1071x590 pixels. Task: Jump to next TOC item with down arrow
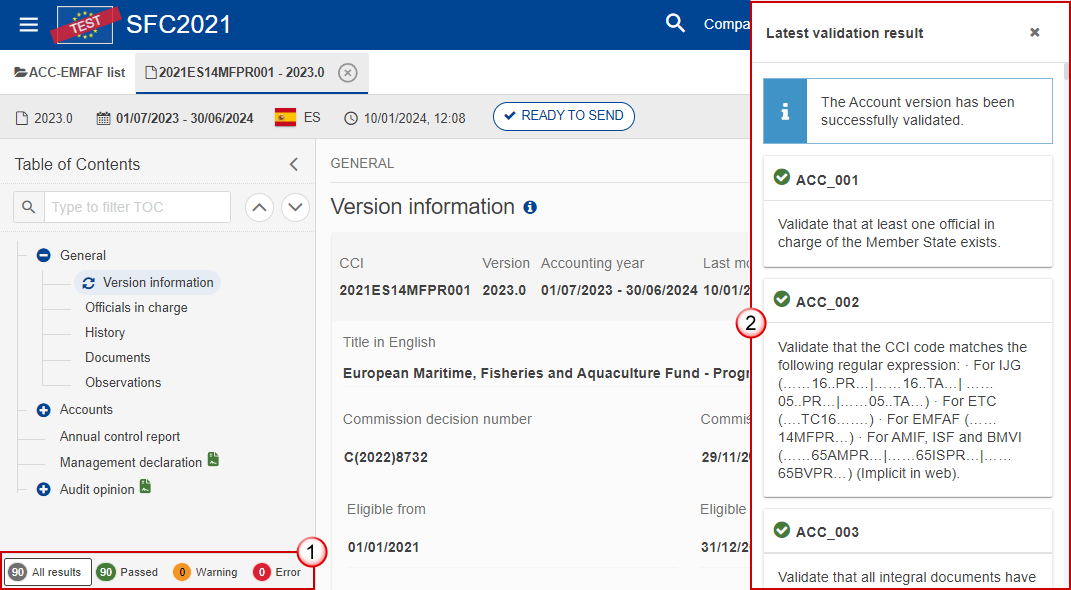click(x=295, y=207)
